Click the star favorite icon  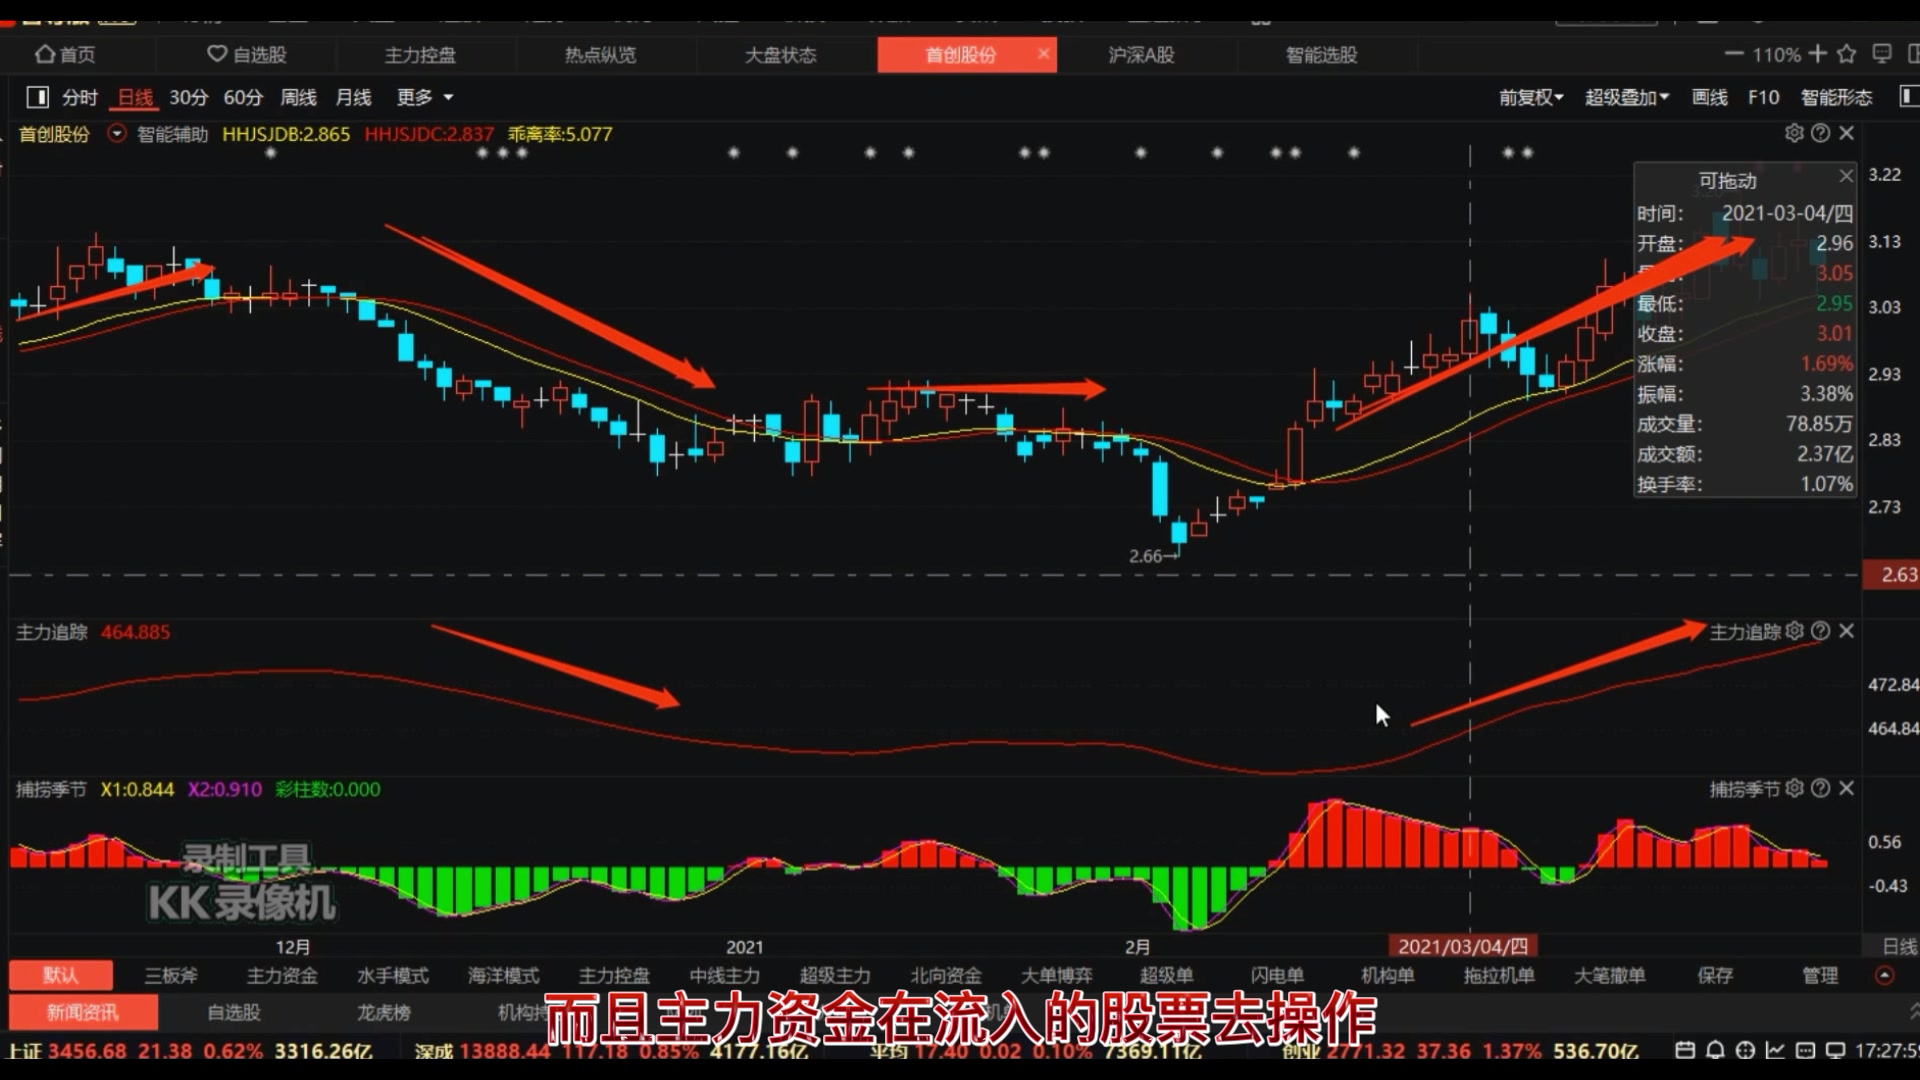(1847, 54)
